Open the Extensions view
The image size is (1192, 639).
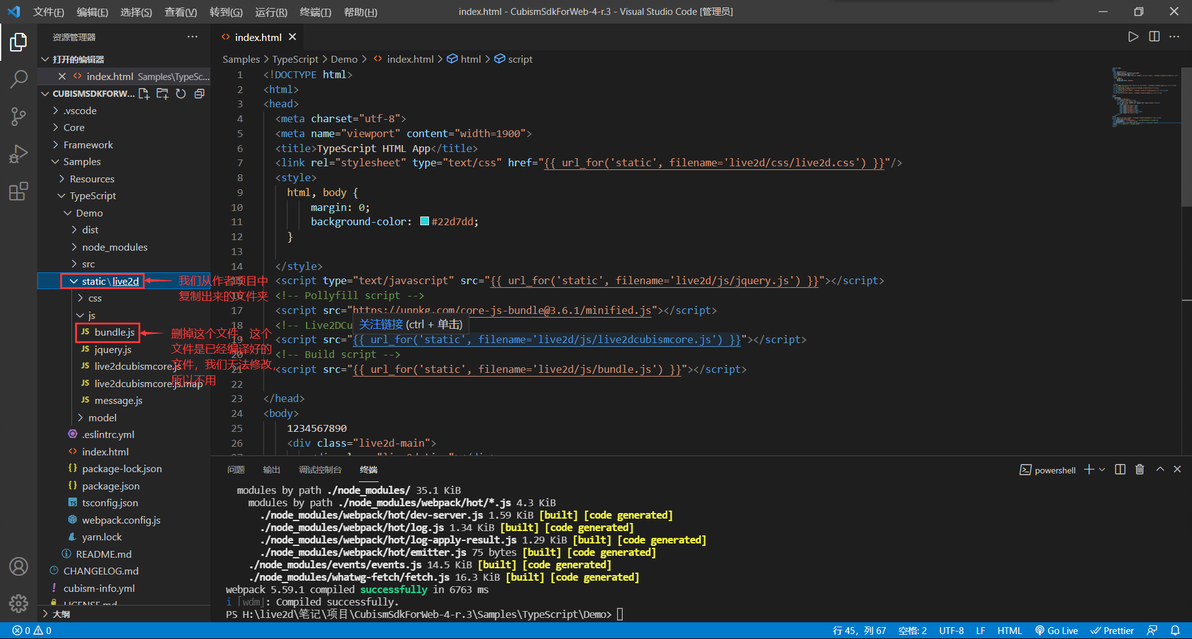(x=18, y=191)
